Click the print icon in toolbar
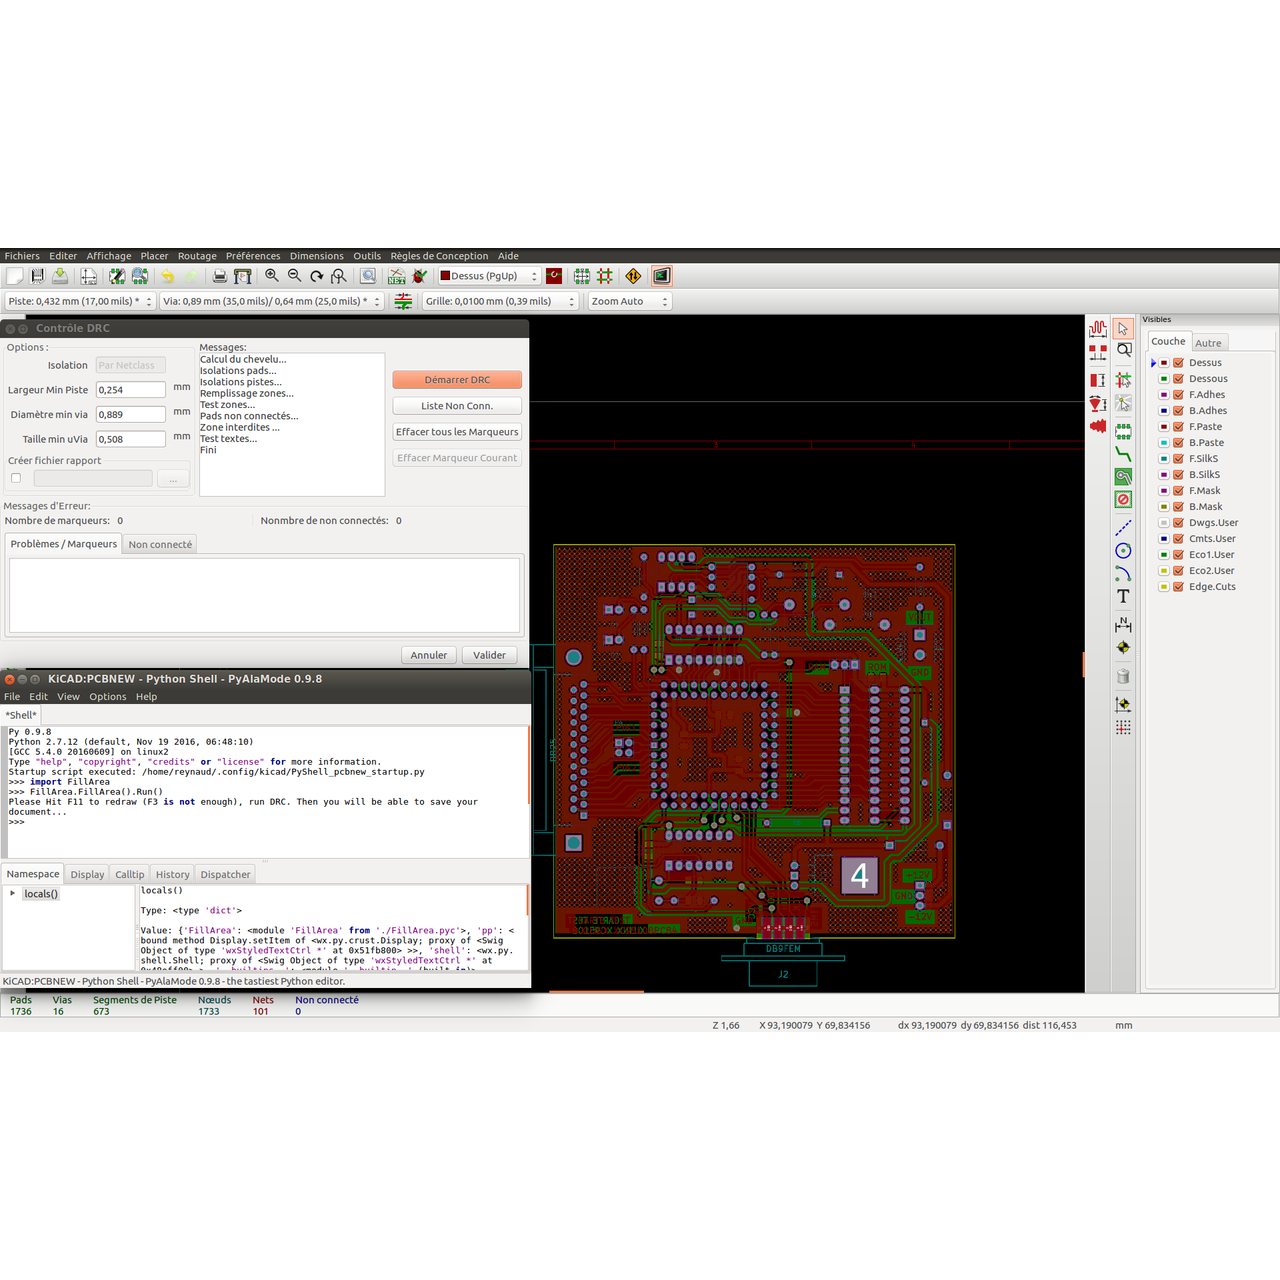This screenshot has width=1280, height=1280. pos(220,276)
